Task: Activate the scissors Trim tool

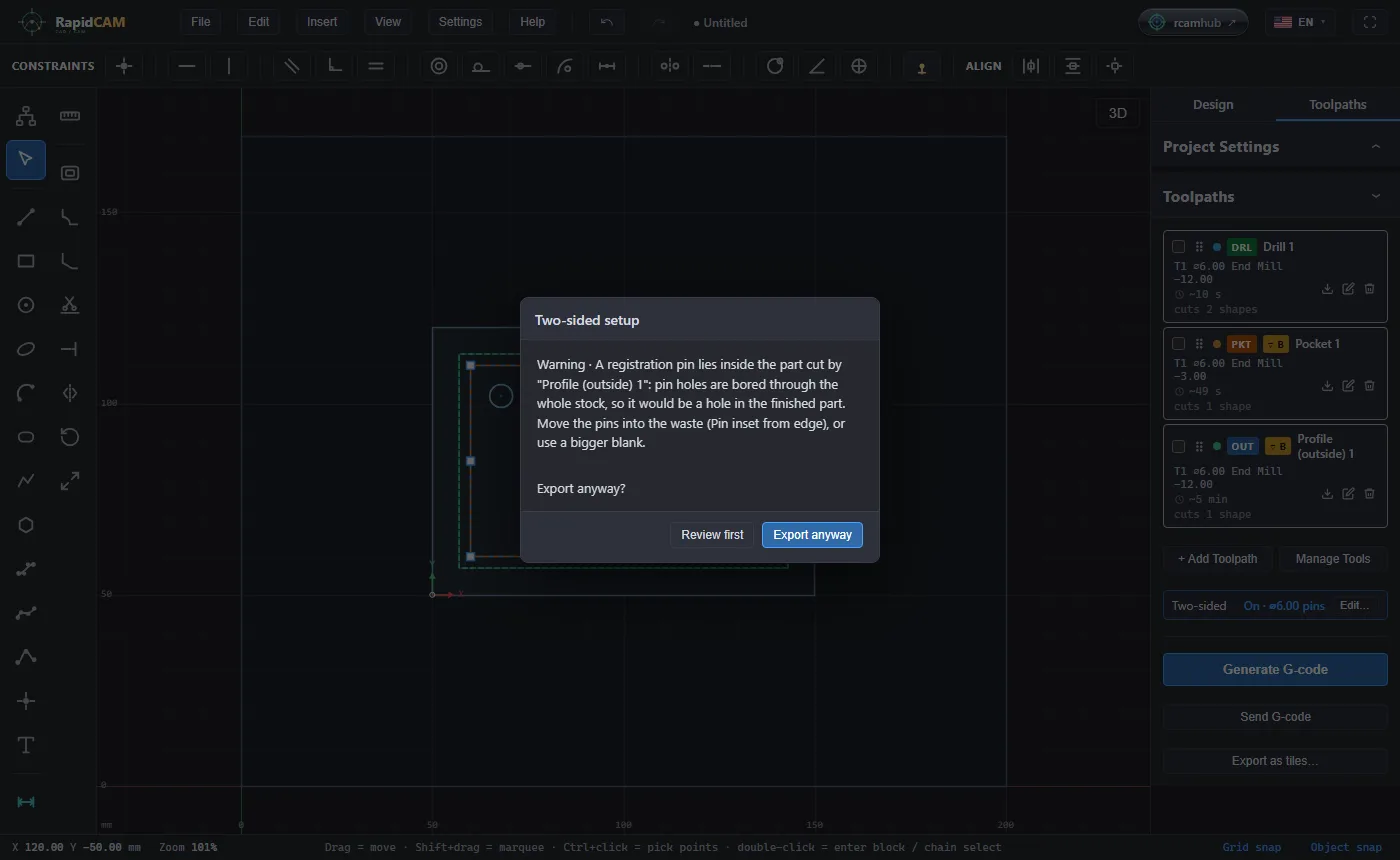Action: 70,305
